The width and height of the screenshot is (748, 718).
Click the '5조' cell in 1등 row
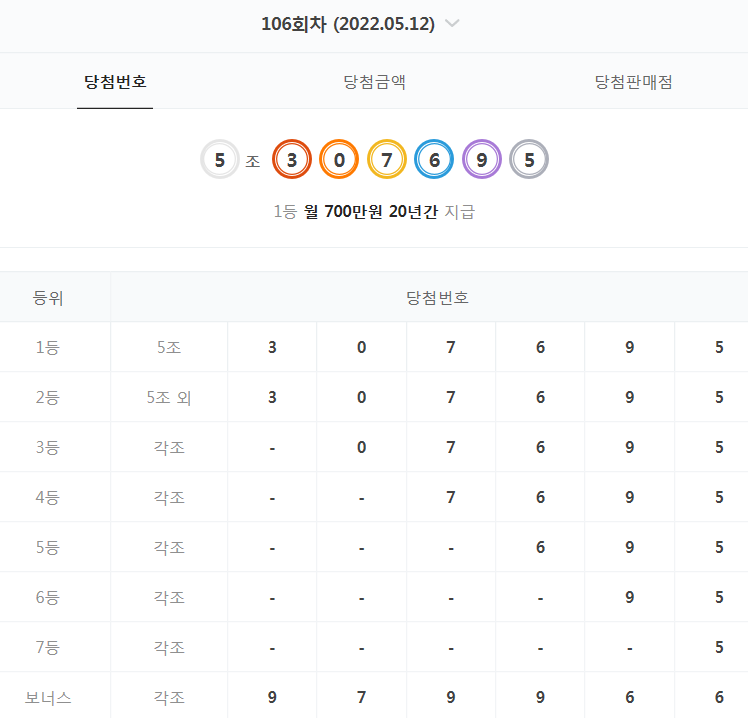click(x=169, y=347)
